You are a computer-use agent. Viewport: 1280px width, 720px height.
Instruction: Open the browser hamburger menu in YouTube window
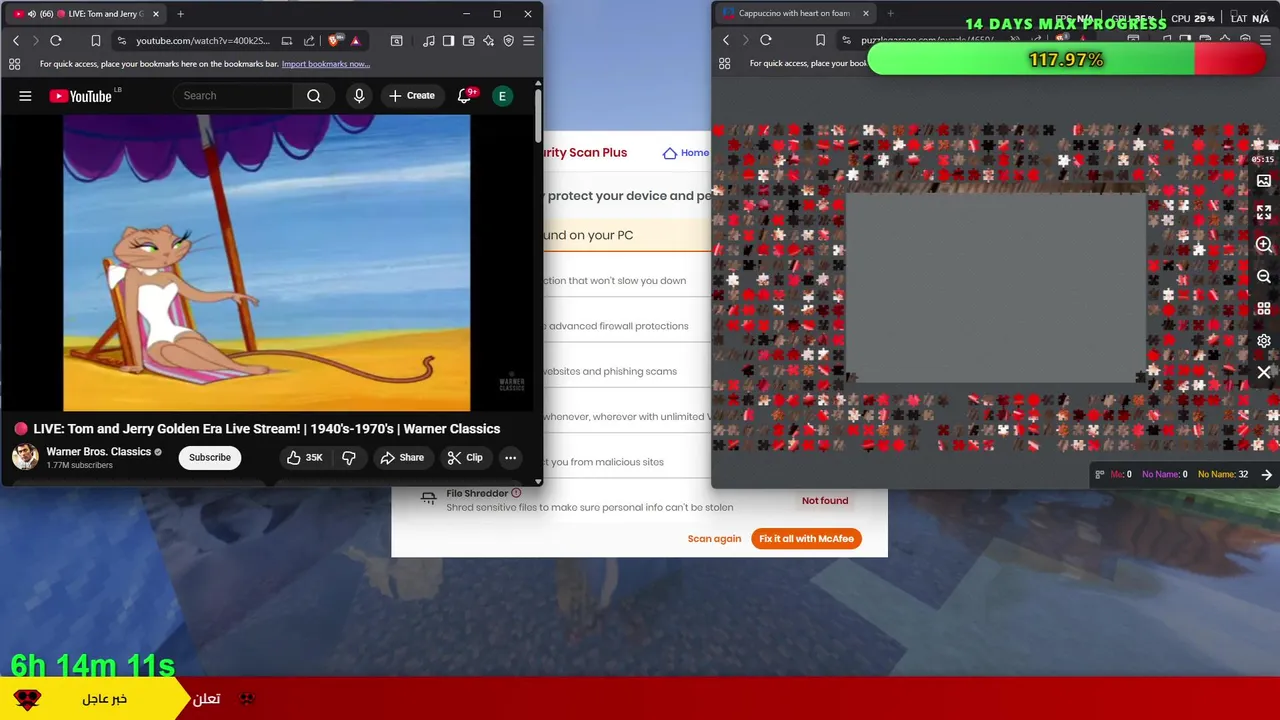pos(529,41)
